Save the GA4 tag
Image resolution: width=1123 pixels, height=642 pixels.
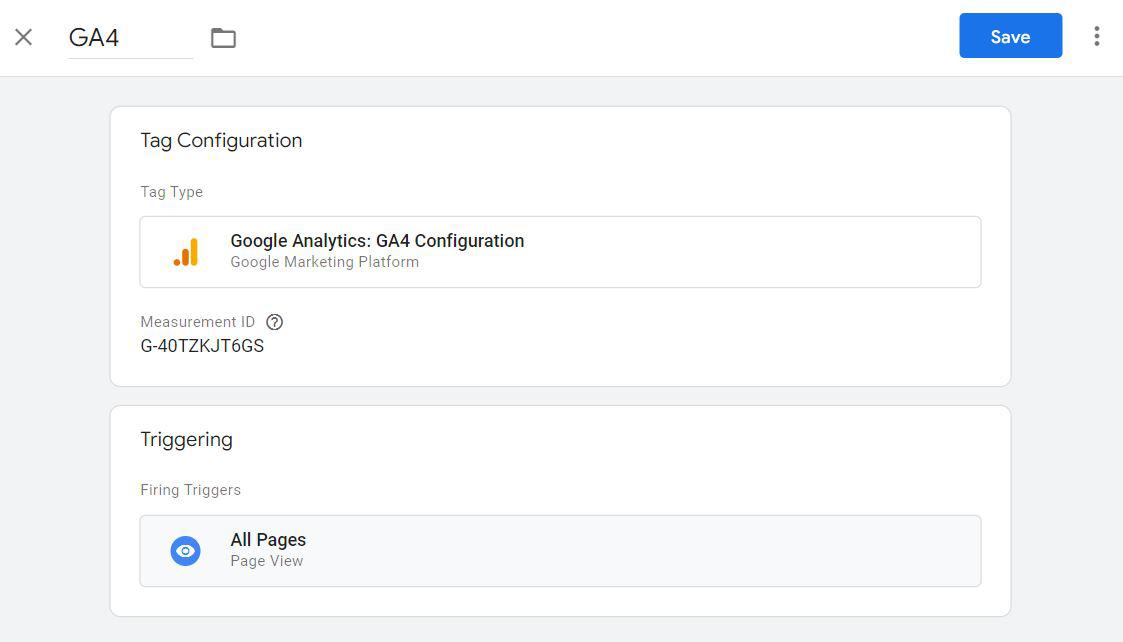pyautogui.click(x=1010, y=35)
